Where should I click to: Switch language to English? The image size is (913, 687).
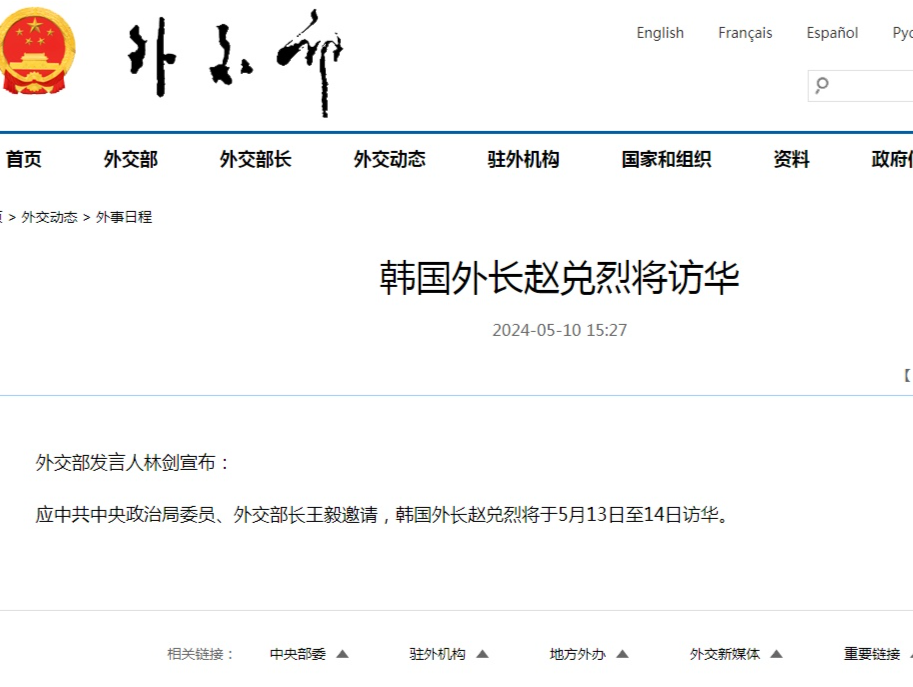click(660, 33)
